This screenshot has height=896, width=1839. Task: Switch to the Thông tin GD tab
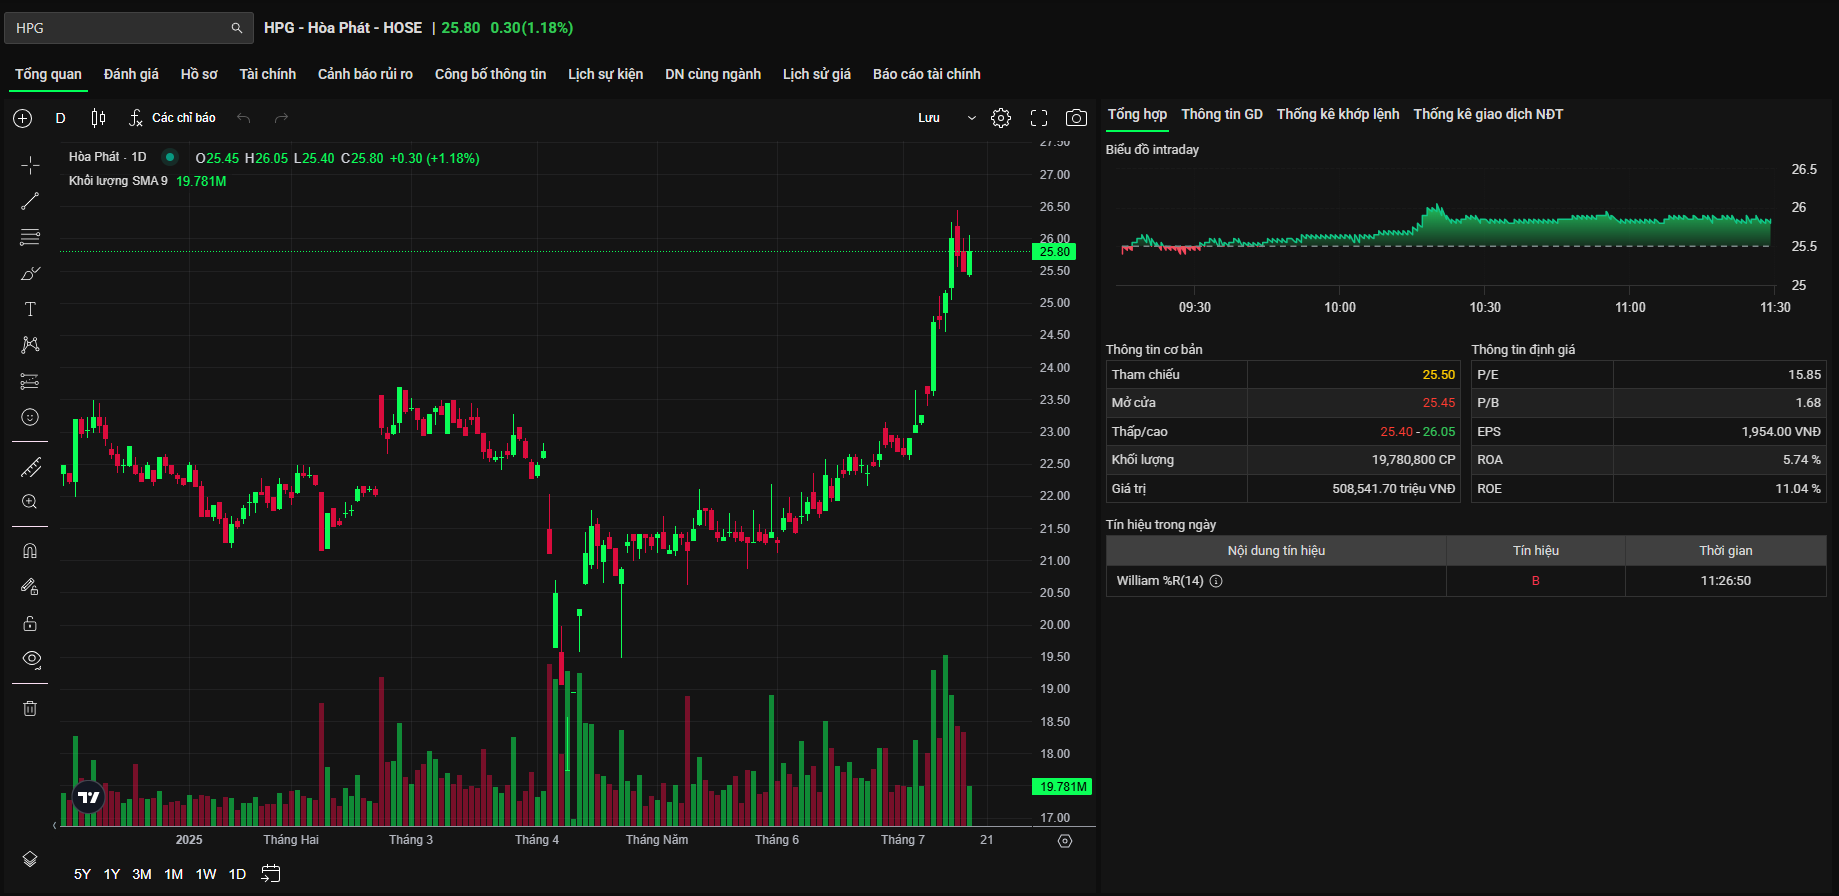click(x=1222, y=114)
